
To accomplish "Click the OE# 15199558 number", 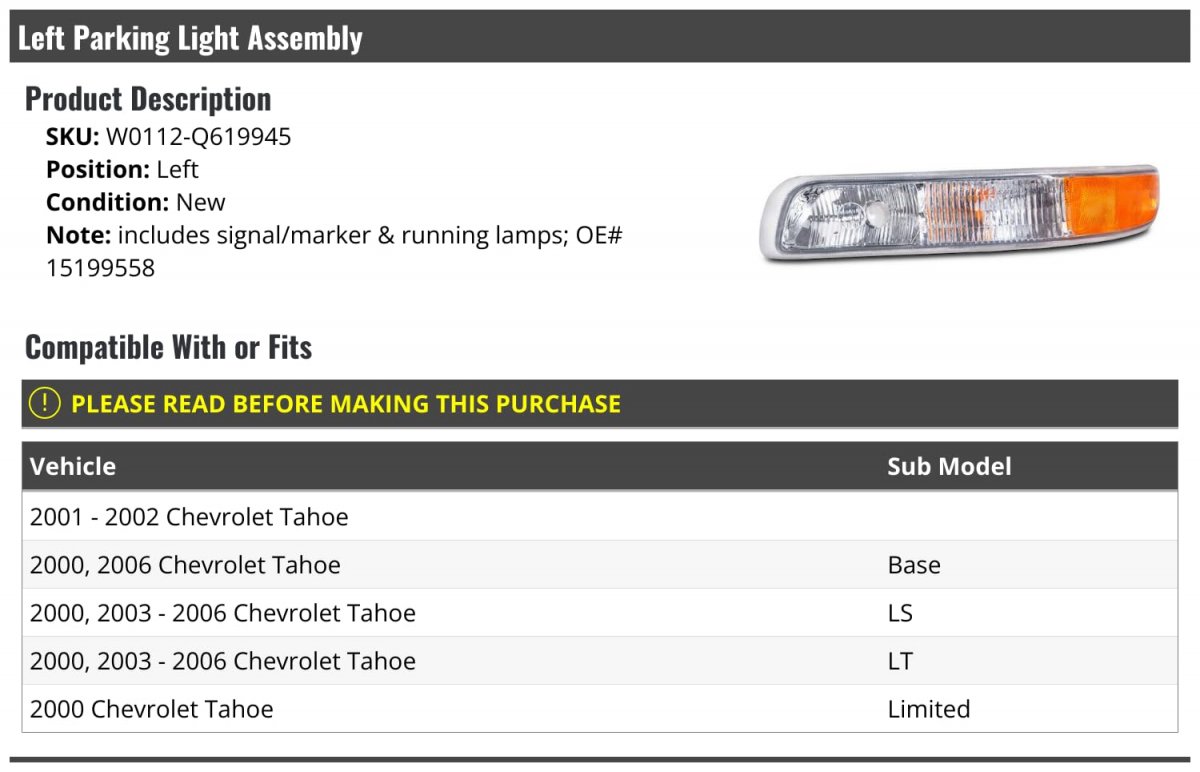I will coord(100,268).
